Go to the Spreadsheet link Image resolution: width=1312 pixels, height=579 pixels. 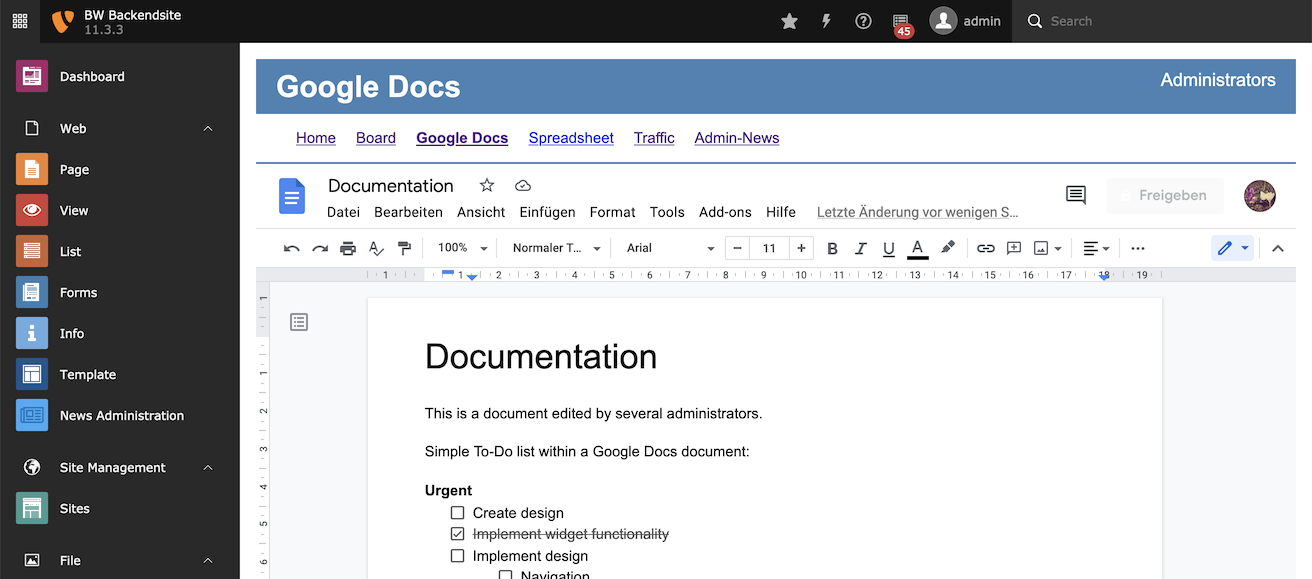pyautogui.click(x=571, y=138)
